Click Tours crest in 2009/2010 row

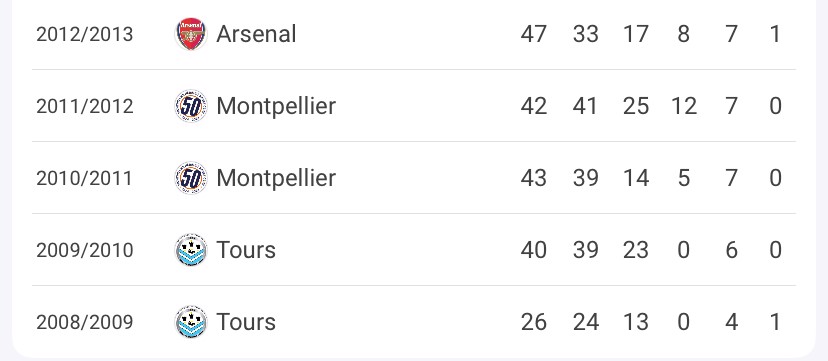[x=191, y=250]
